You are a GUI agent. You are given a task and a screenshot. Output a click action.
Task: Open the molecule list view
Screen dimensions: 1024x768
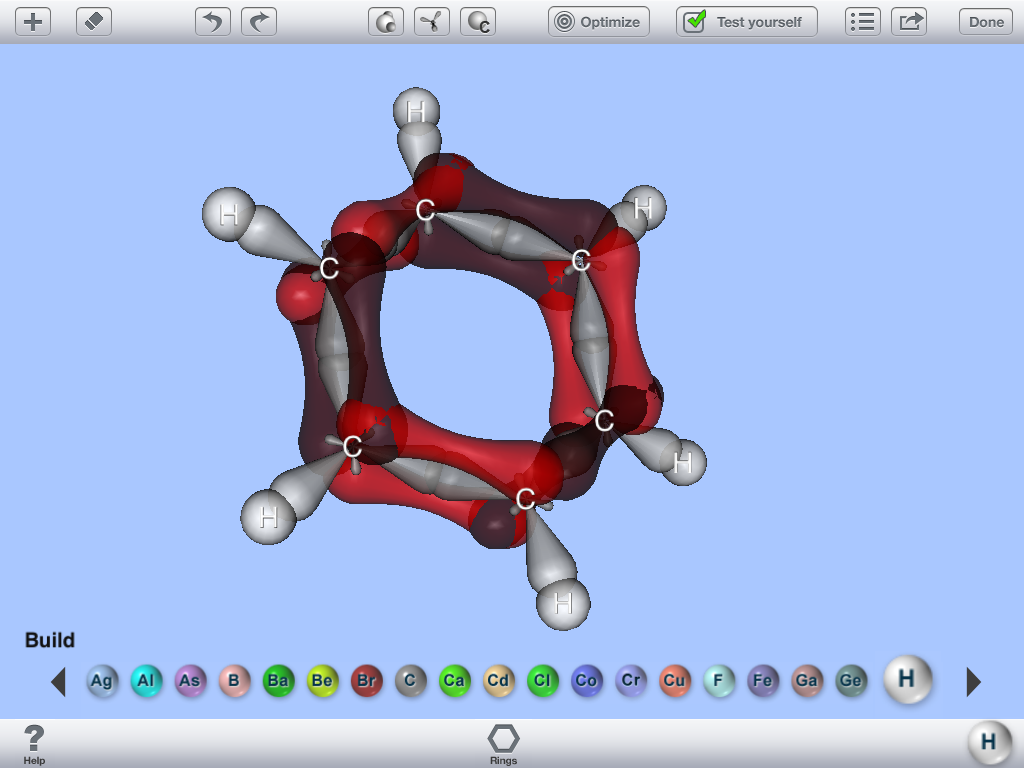862,21
